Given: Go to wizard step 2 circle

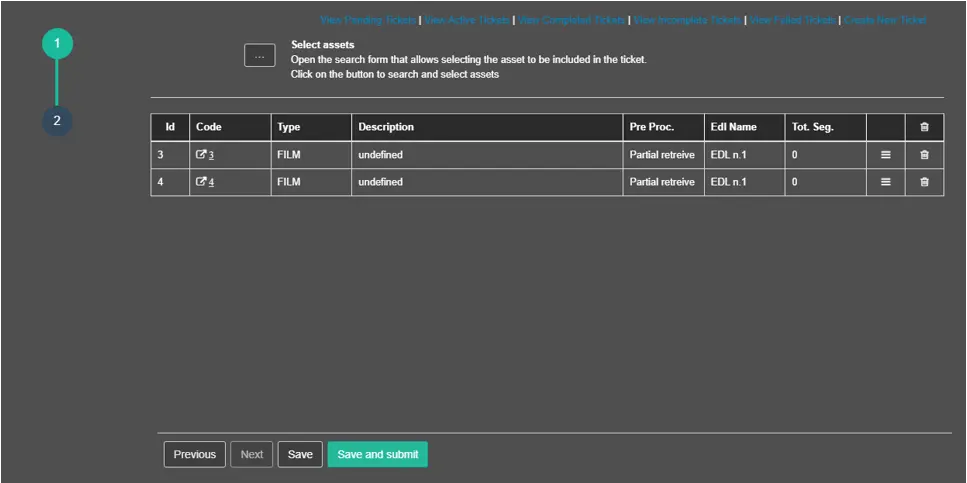Looking at the screenshot, I should coord(57,120).
